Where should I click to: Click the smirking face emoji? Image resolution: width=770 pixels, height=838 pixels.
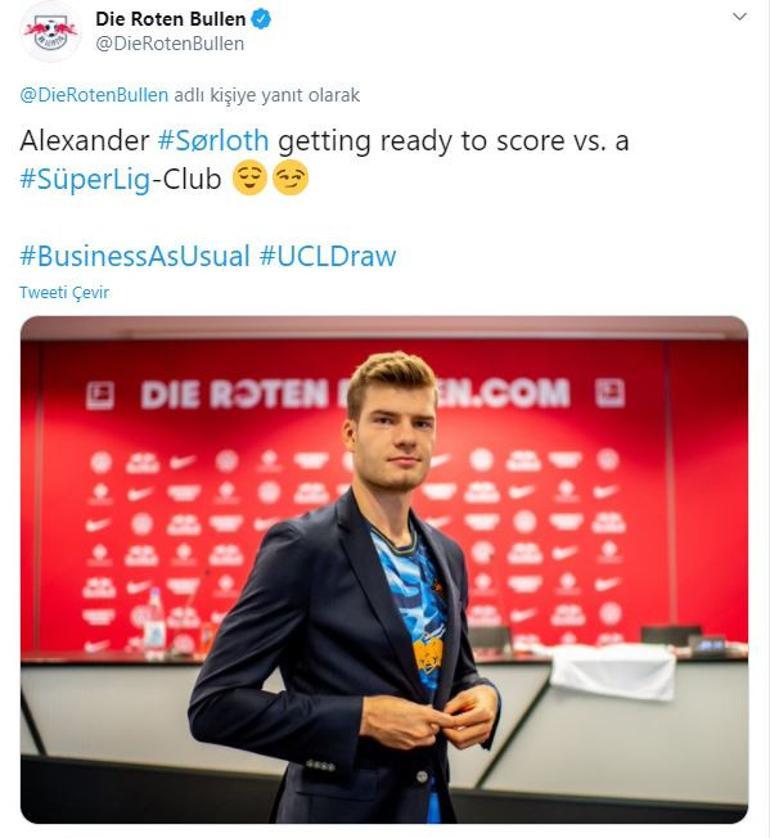(x=290, y=179)
